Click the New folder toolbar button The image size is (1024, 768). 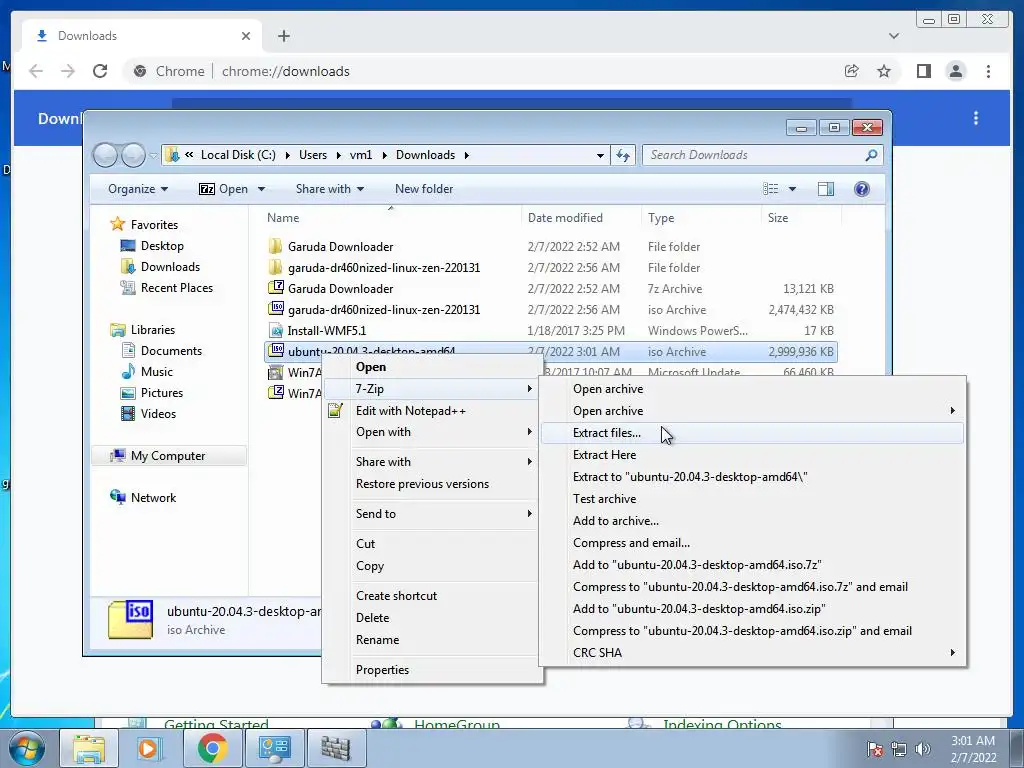point(424,189)
